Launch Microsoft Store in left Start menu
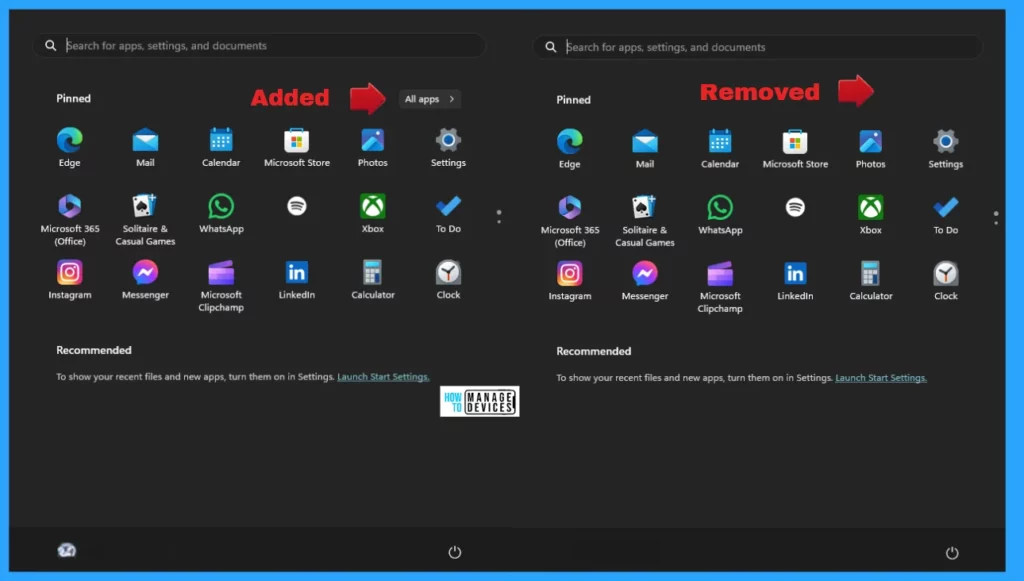 (296, 148)
